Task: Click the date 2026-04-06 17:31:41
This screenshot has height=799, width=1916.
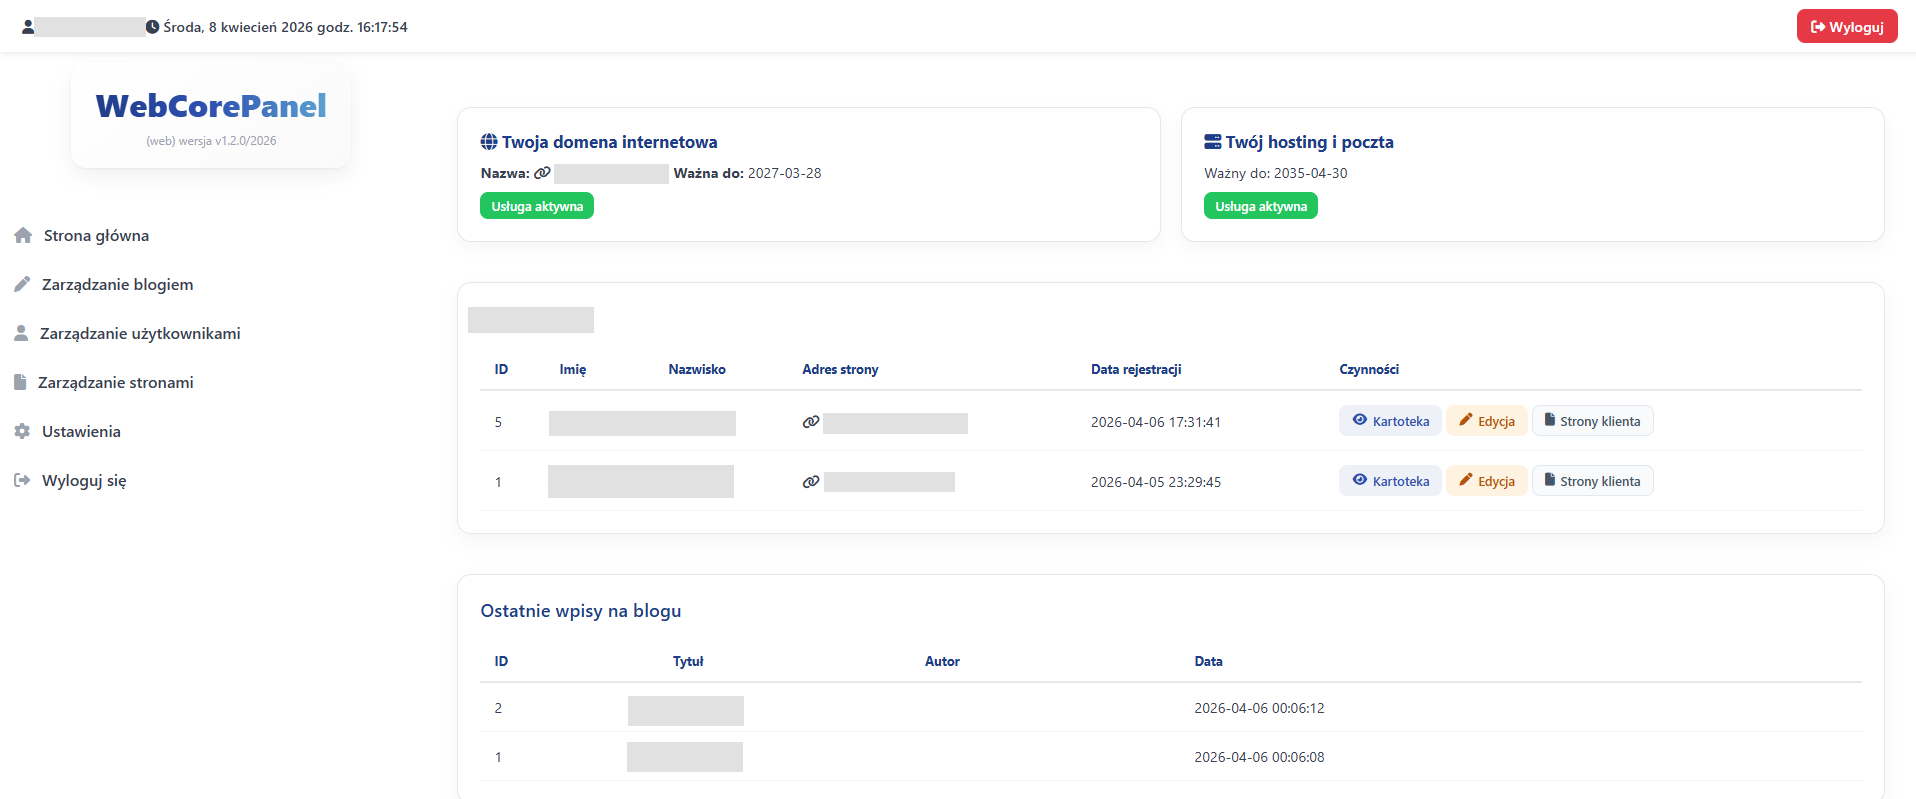Action: click(x=1156, y=422)
